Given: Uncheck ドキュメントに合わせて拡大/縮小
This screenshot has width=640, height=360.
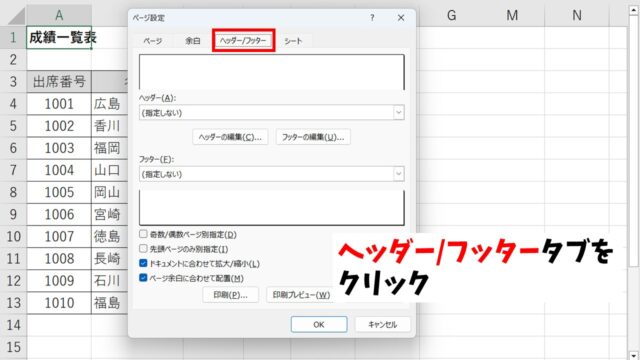Looking at the screenshot, I should tap(143, 263).
